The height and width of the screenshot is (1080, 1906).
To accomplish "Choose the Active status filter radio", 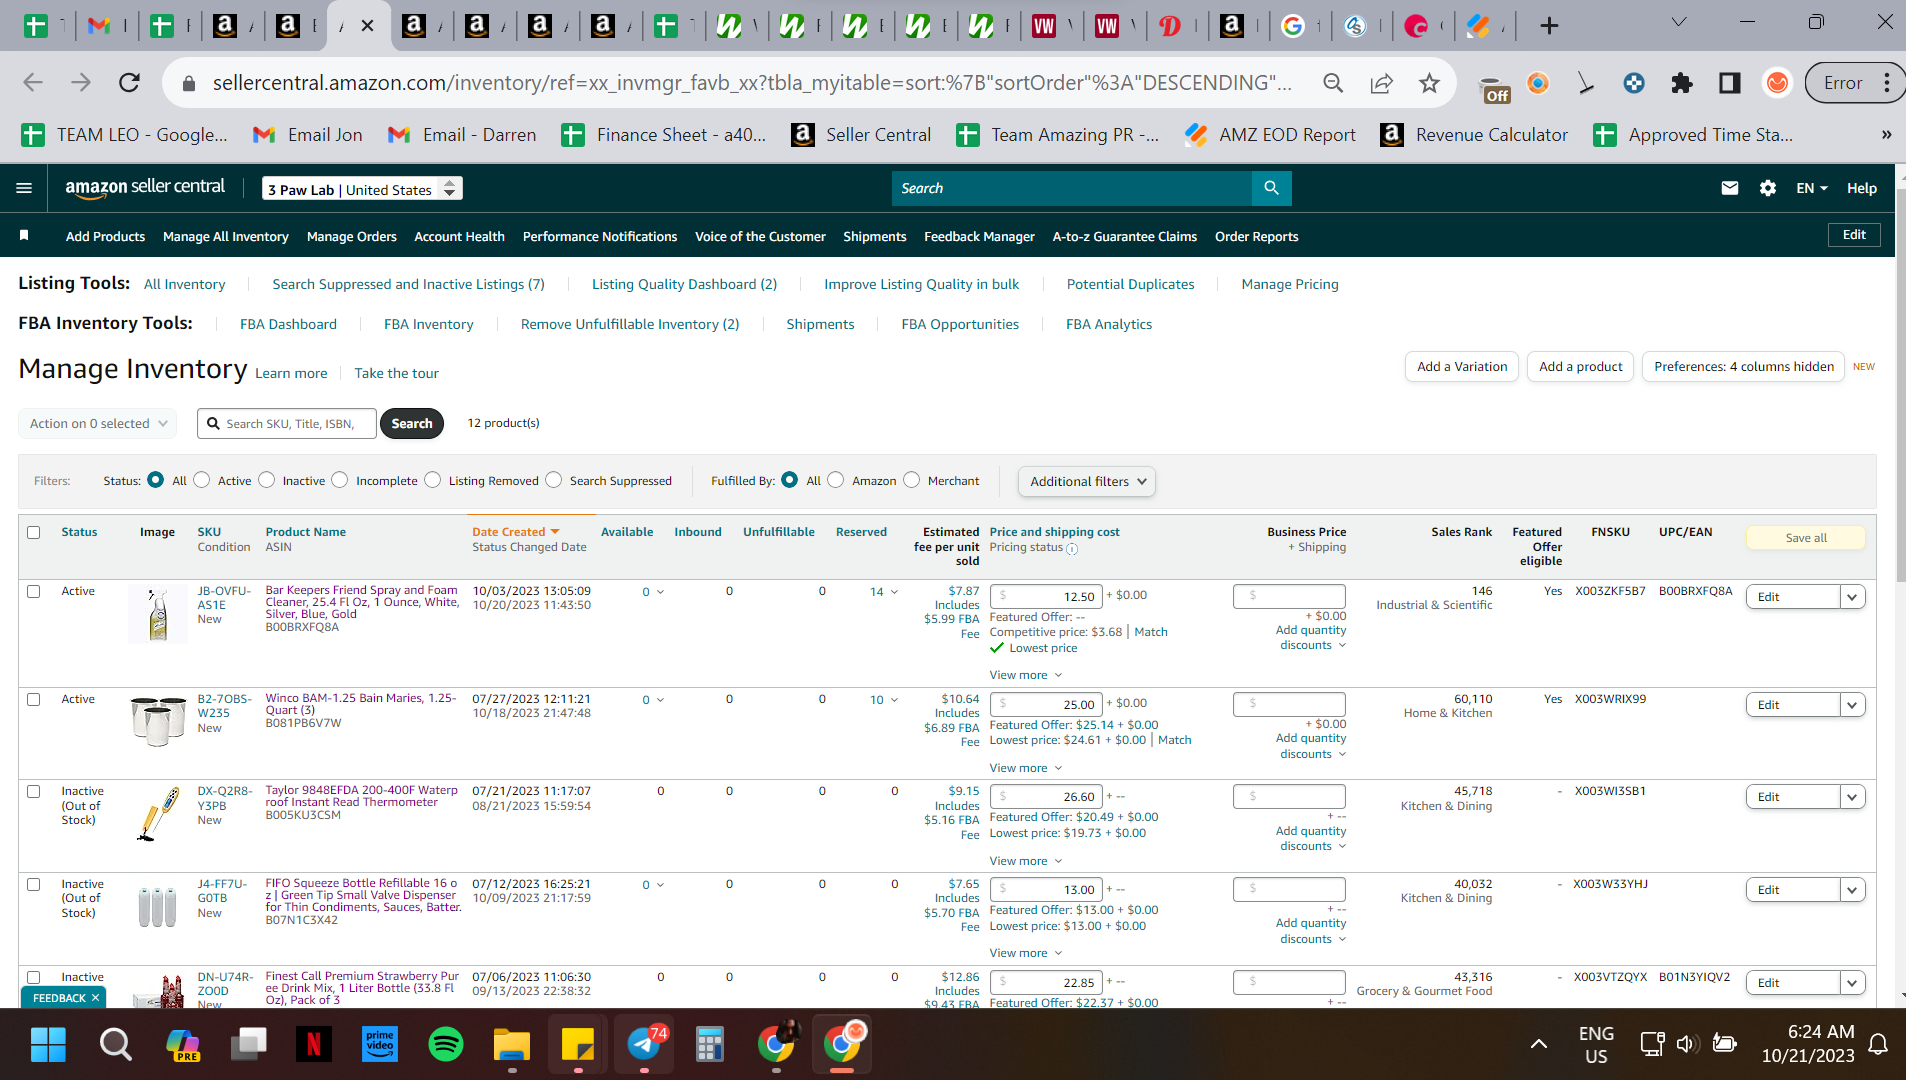I will pos(202,480).
